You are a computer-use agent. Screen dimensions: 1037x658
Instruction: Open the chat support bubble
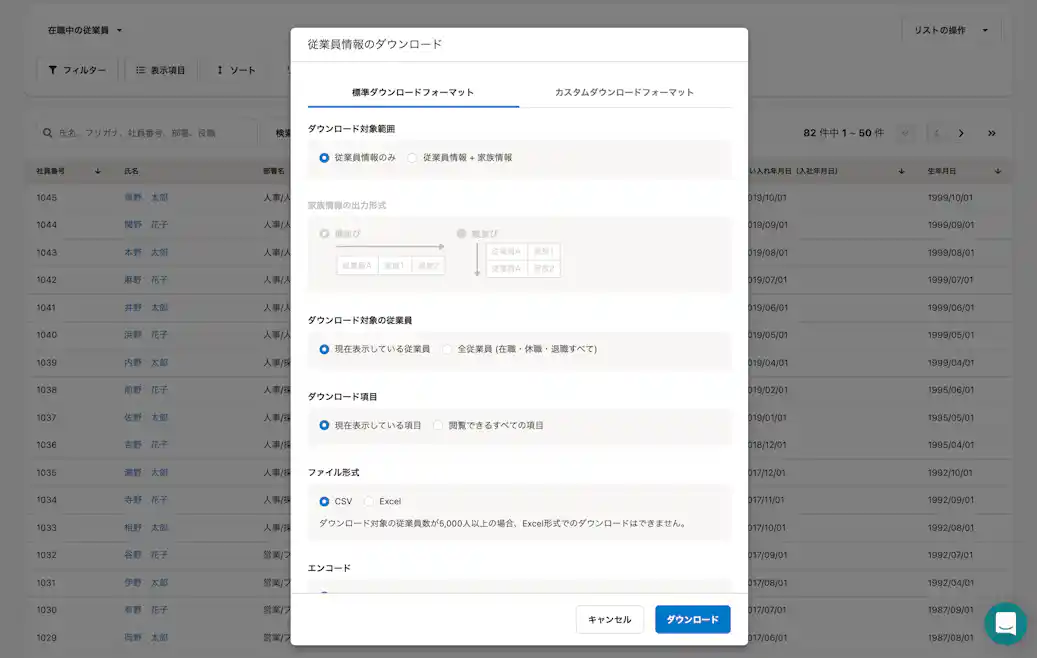coord(1005,624)
